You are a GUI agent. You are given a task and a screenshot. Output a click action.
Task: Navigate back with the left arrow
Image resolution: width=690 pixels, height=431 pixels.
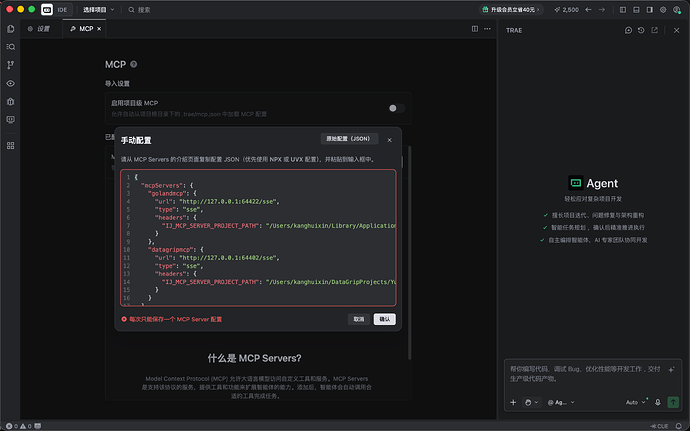588,10
